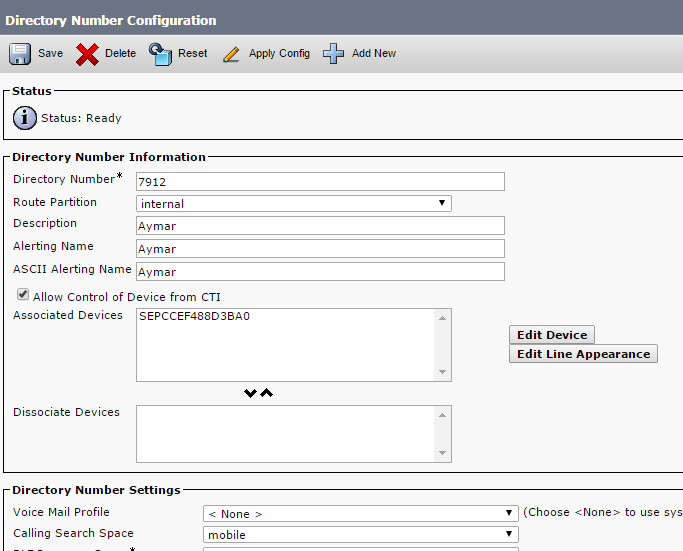The width and height of the screenshot is (683, 551).
Task: Click the Alerting Name input field
Action: 320,249
